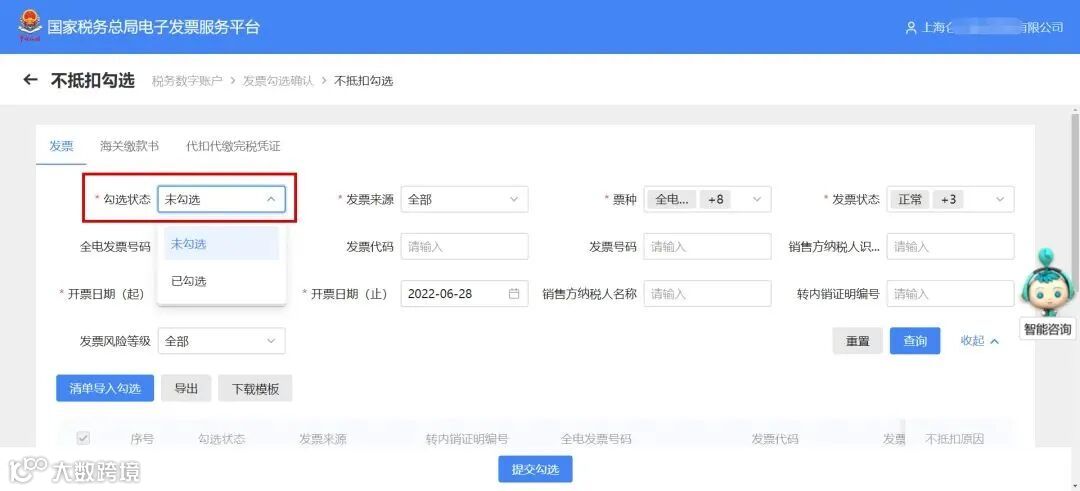Open the 智能咨询 assistant mascot
The width and height of the screenshot is (1080, 491).
(1046, 282)
